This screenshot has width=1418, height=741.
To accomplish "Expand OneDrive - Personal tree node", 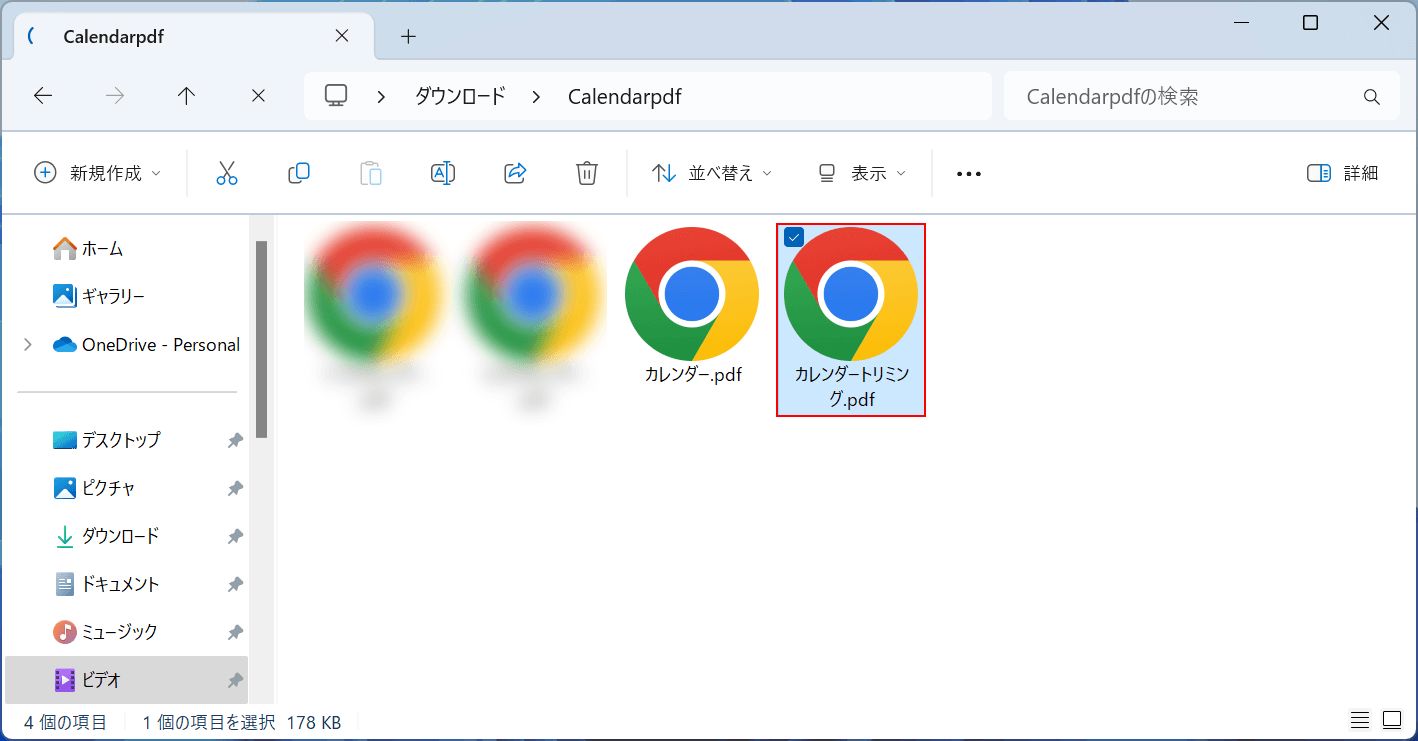I will (28, 344).
